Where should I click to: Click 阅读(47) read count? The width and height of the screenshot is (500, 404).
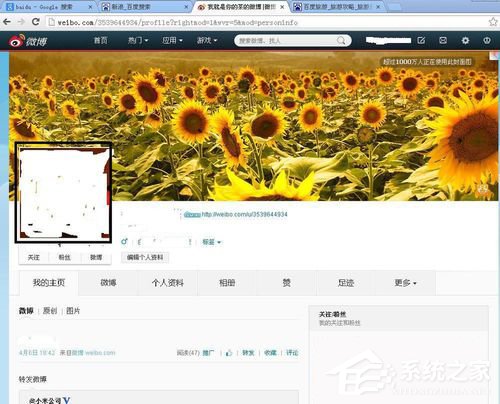188,353
